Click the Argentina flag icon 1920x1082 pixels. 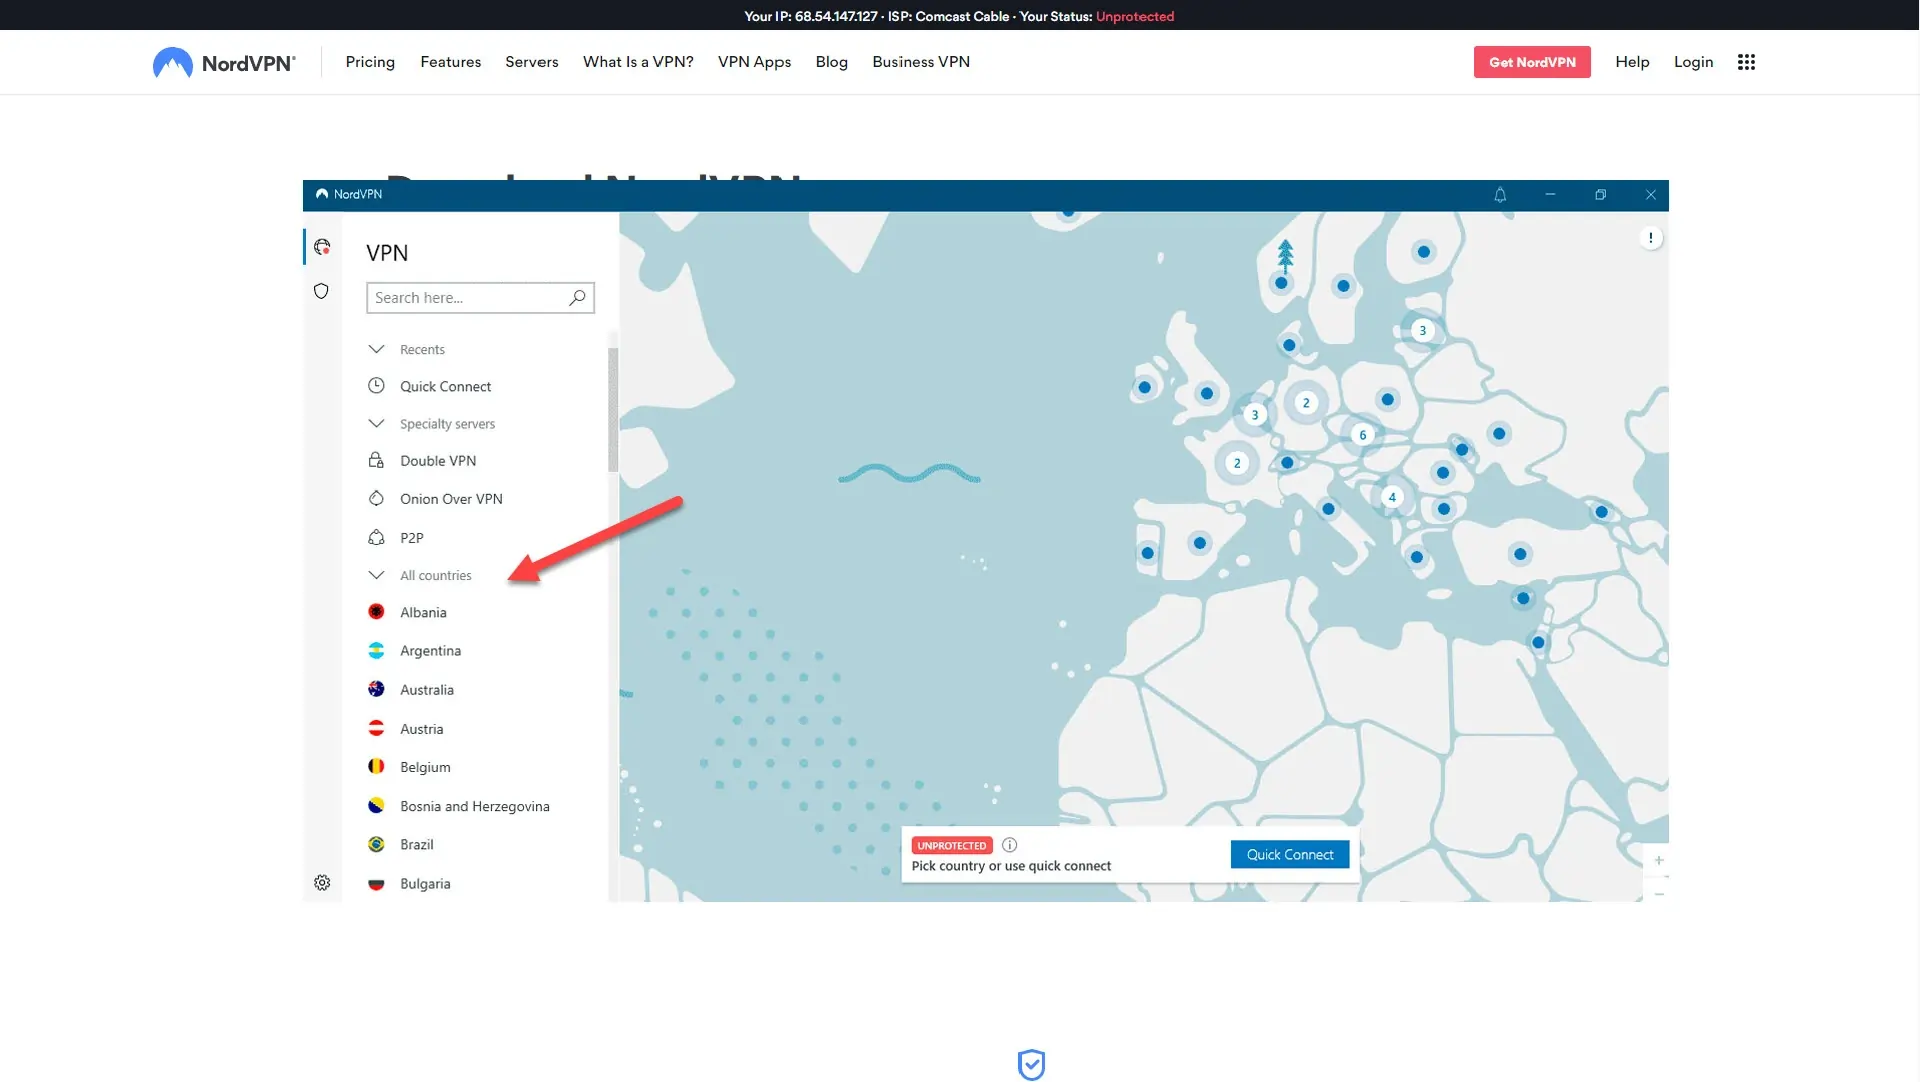376,650
